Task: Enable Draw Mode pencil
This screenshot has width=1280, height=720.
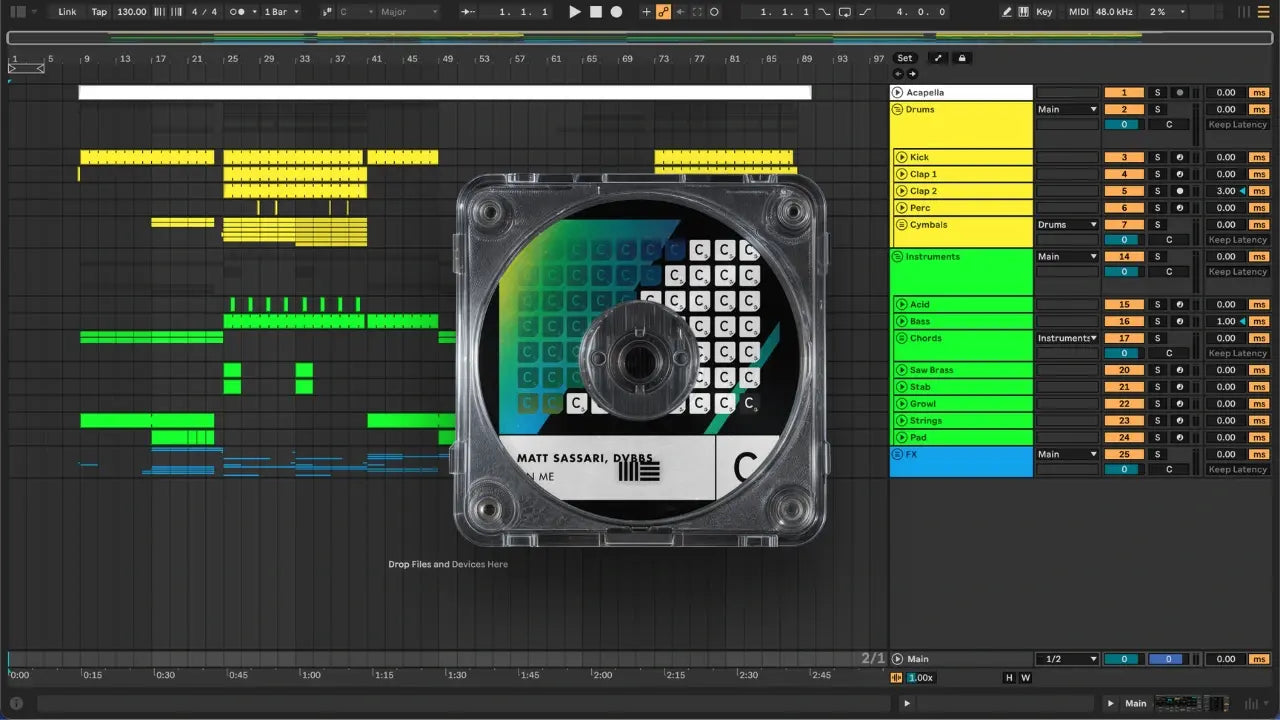Action: [x=1007, y=12]
